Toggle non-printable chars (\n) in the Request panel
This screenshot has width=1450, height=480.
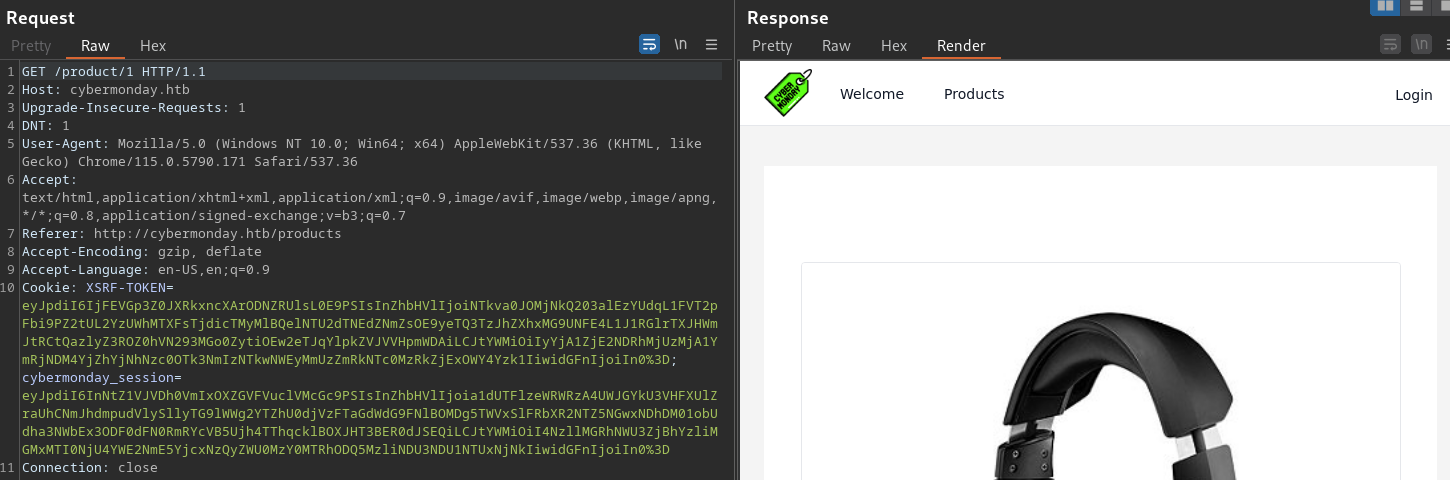(x=681, y=44)
